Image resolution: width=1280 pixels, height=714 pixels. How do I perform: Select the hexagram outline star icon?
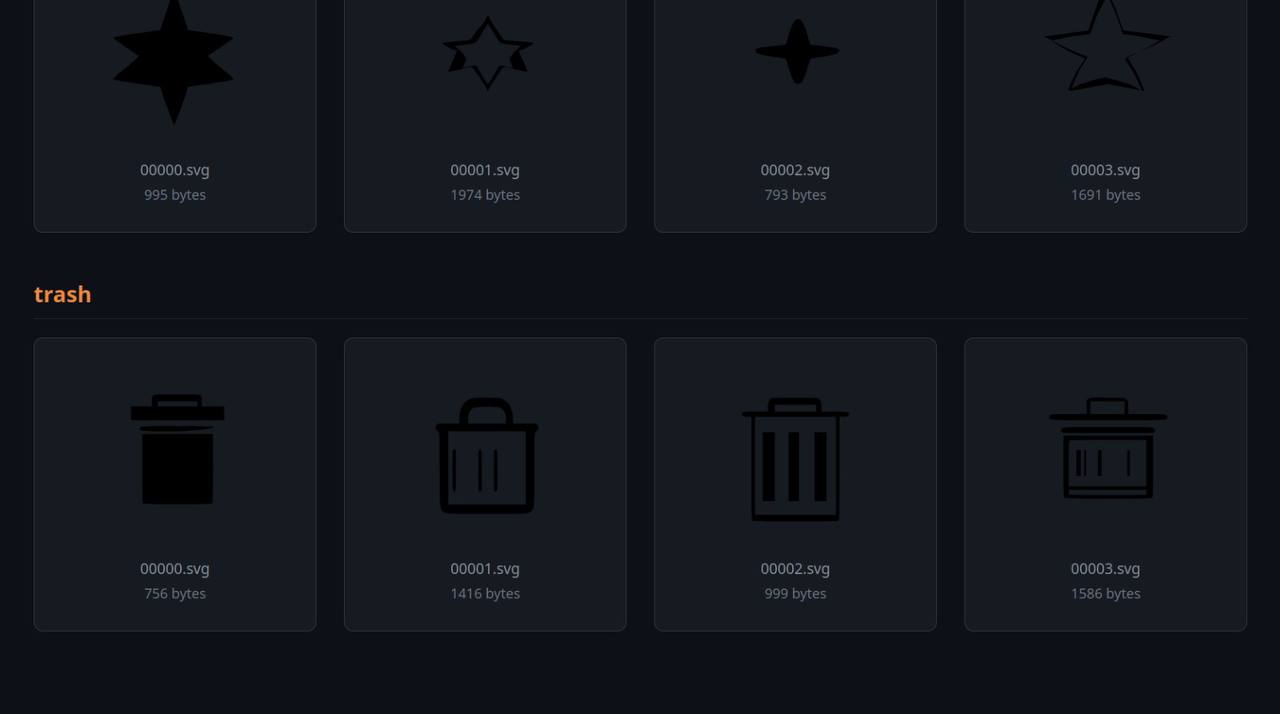coord(487,52)
